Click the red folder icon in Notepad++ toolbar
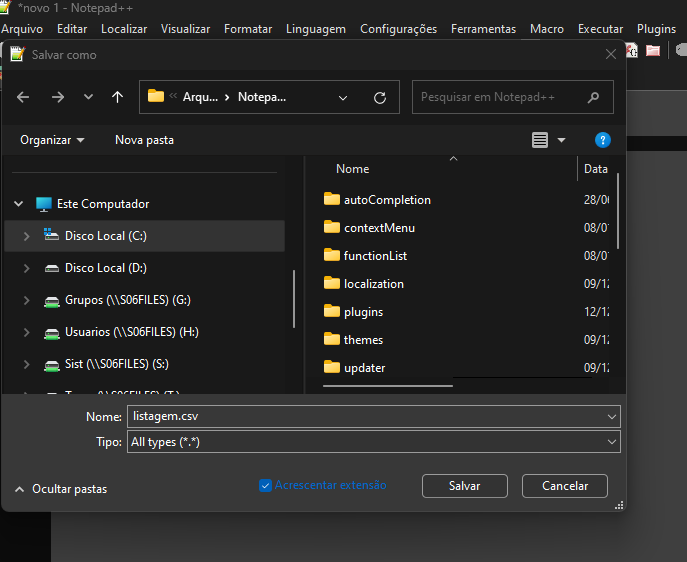 tap(653, 51)
